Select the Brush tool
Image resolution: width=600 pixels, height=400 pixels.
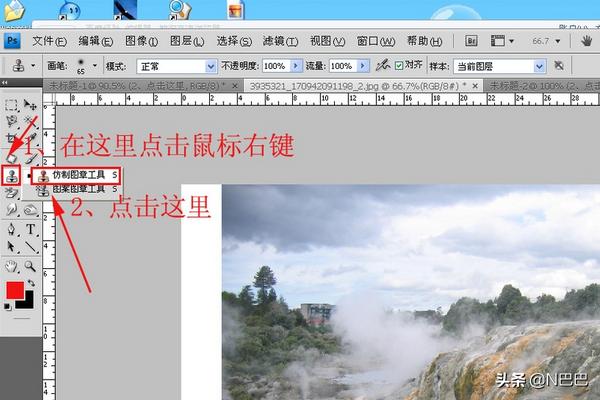pyautogui.click(x=31, y=158)
